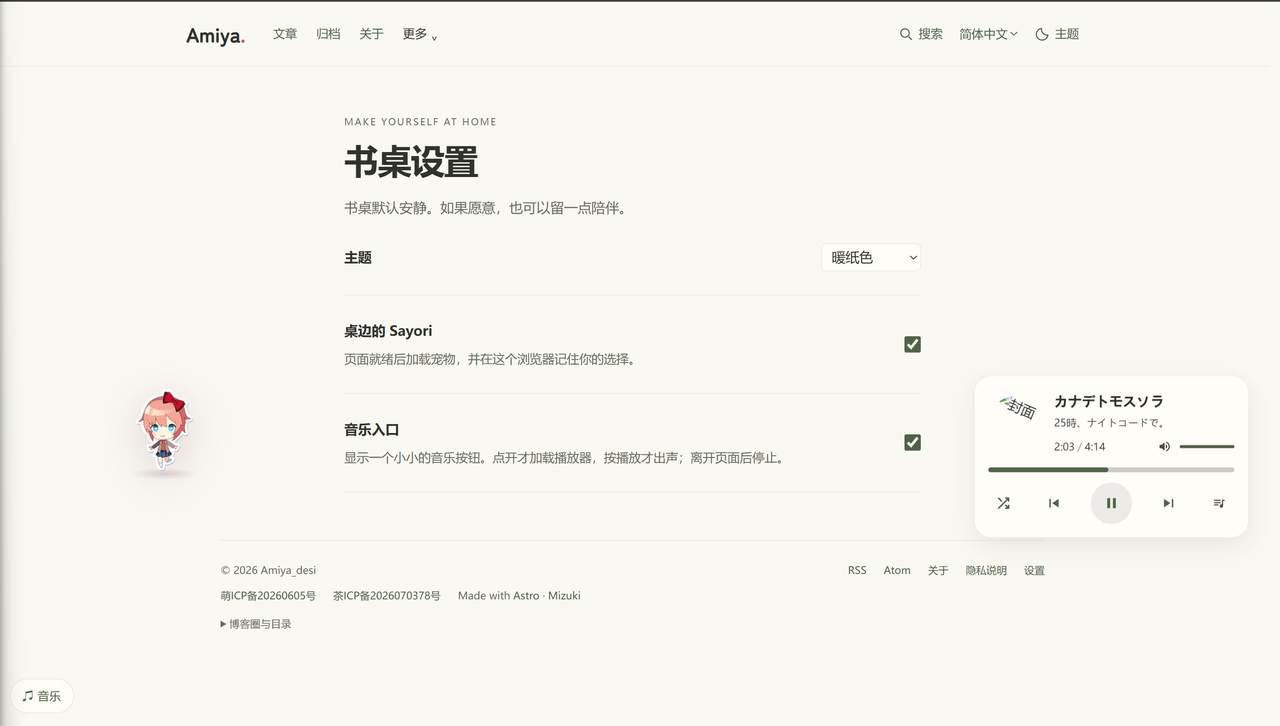Click the 书桌设置 heading

click(x=411, y=162)
